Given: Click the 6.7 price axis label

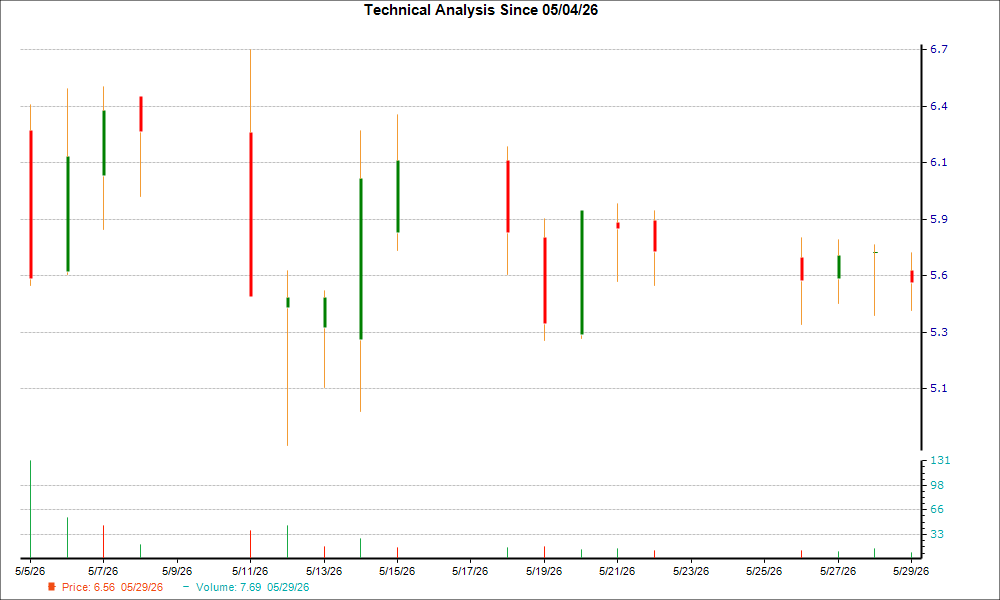Looking at the screenshot, I should pyautogui.click(x=939, y=50).
